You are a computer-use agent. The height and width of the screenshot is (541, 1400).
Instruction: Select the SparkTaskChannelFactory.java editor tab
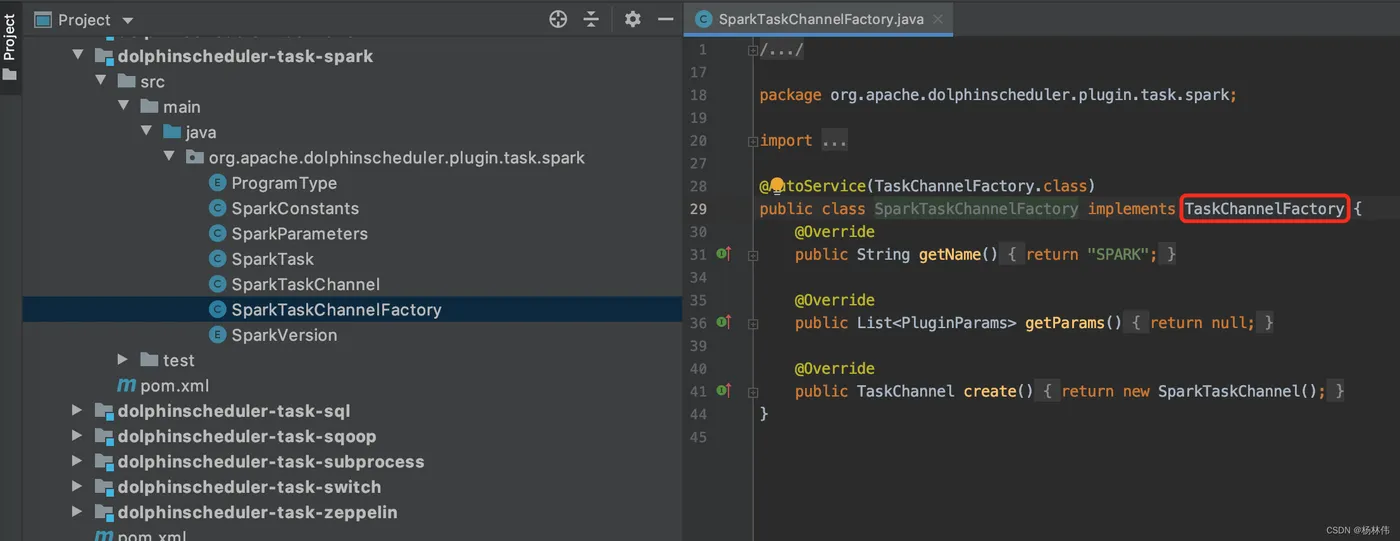[820, 19]
